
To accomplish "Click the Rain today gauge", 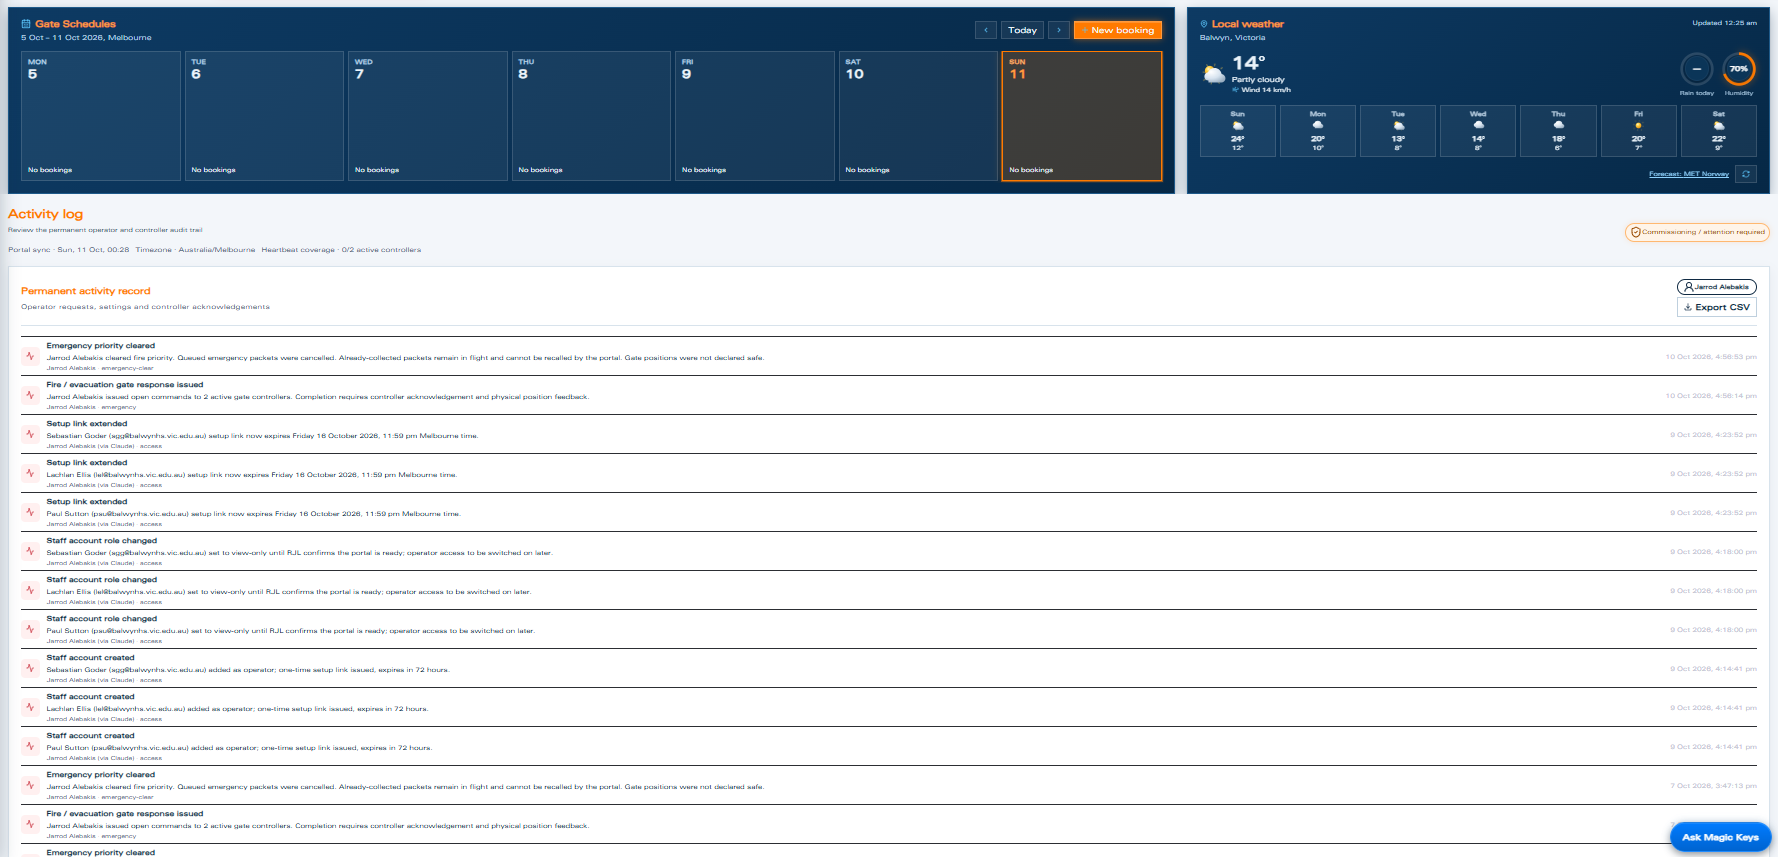I will point(1696,69).
